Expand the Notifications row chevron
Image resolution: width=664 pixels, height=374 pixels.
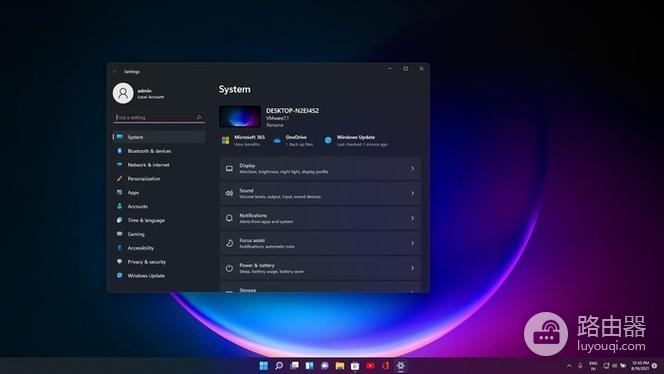click(x=412, y=218)
